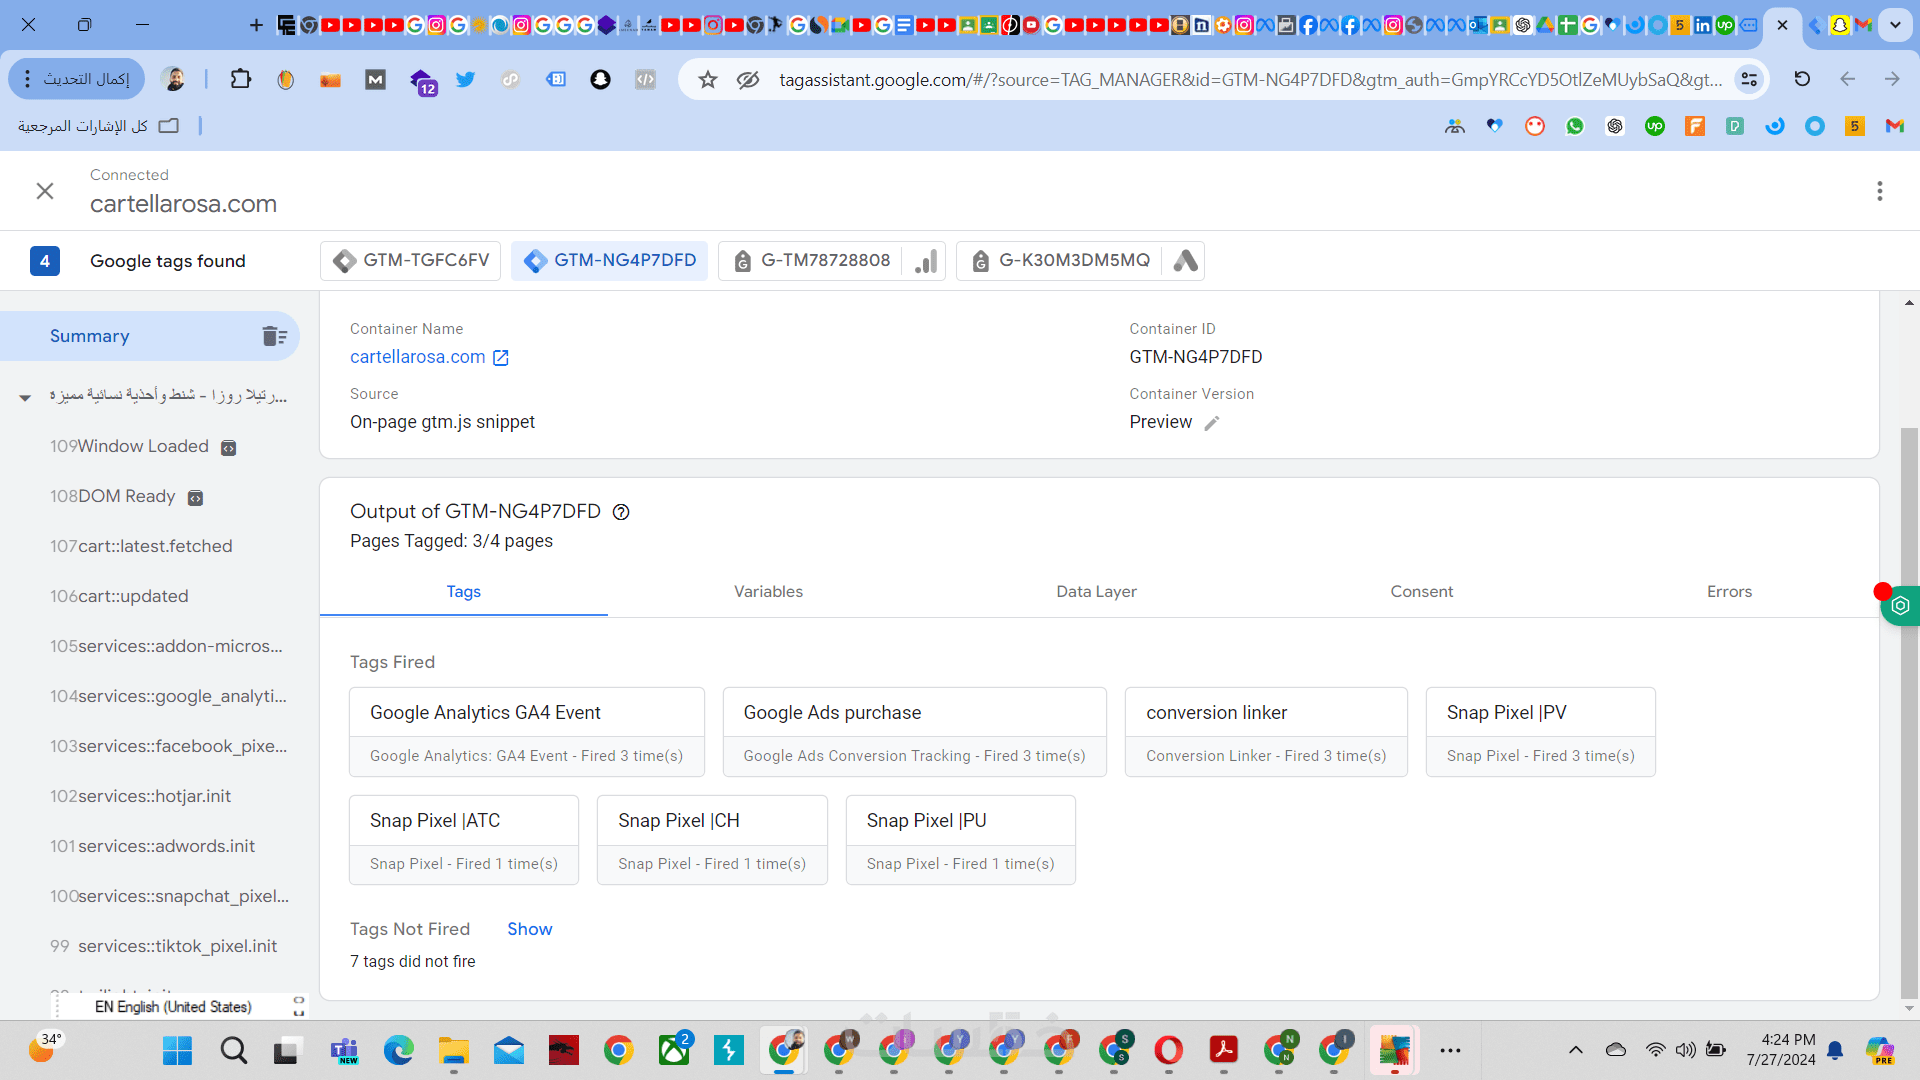Select the 108 DOM Ready event
This screenshot has width=1920, height=1080.
click(126, 497)
